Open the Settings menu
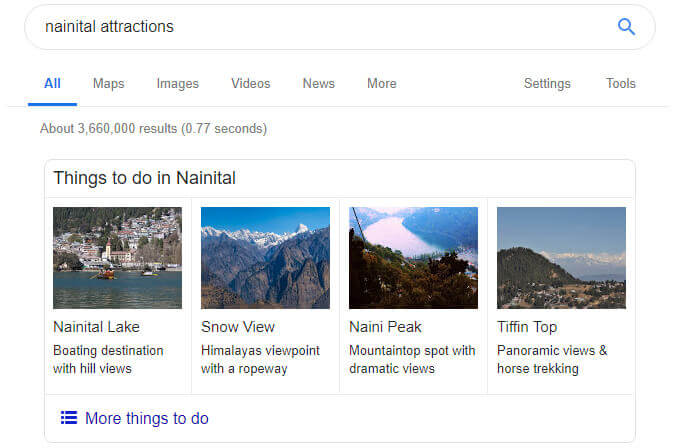The height and width of the screenshot is (448, 675). pyautogui.click(x=547, y=83)
